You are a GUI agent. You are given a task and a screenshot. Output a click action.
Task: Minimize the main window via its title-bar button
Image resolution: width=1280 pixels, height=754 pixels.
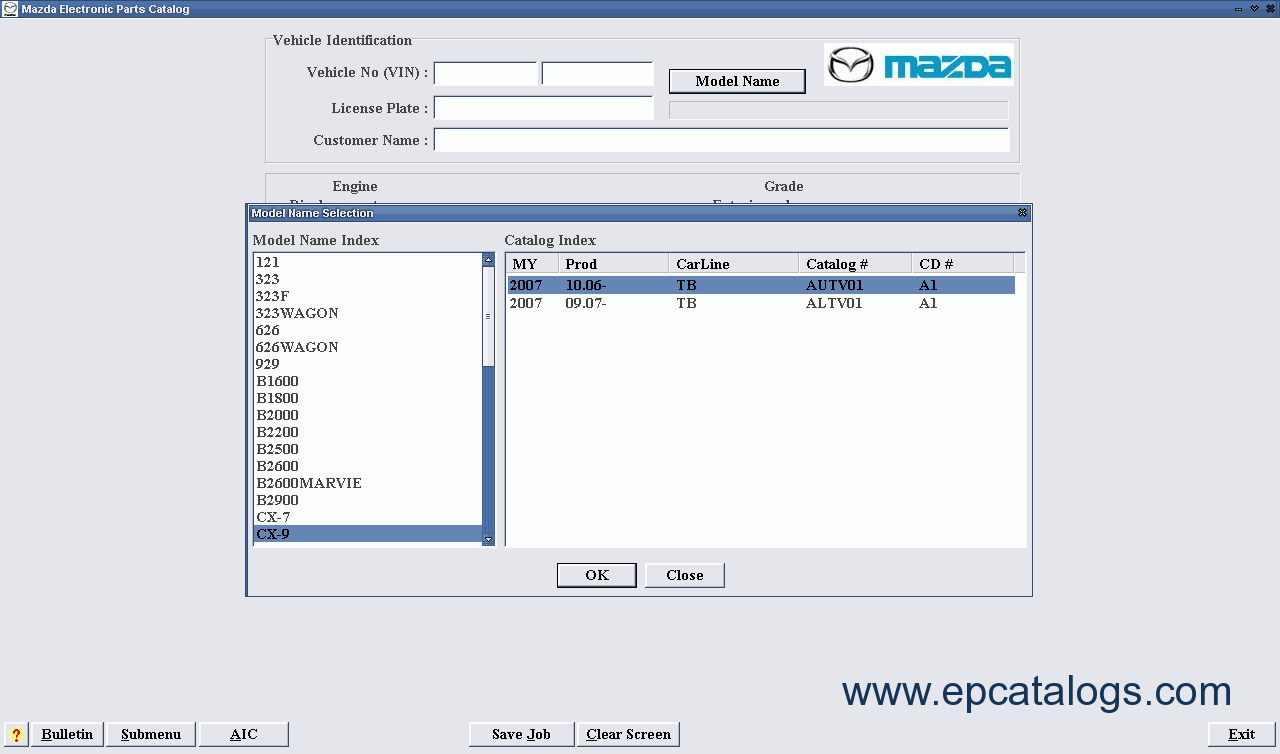point(1239,9)
